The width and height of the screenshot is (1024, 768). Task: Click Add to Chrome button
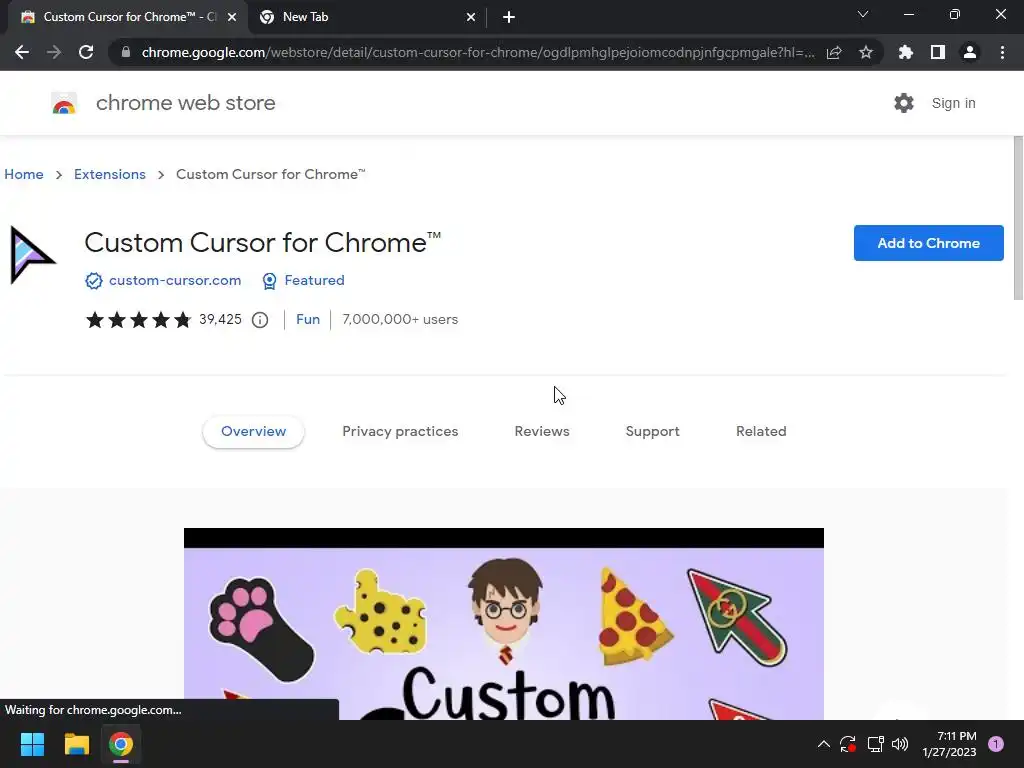pyautogui.click(x=928, y=243)
